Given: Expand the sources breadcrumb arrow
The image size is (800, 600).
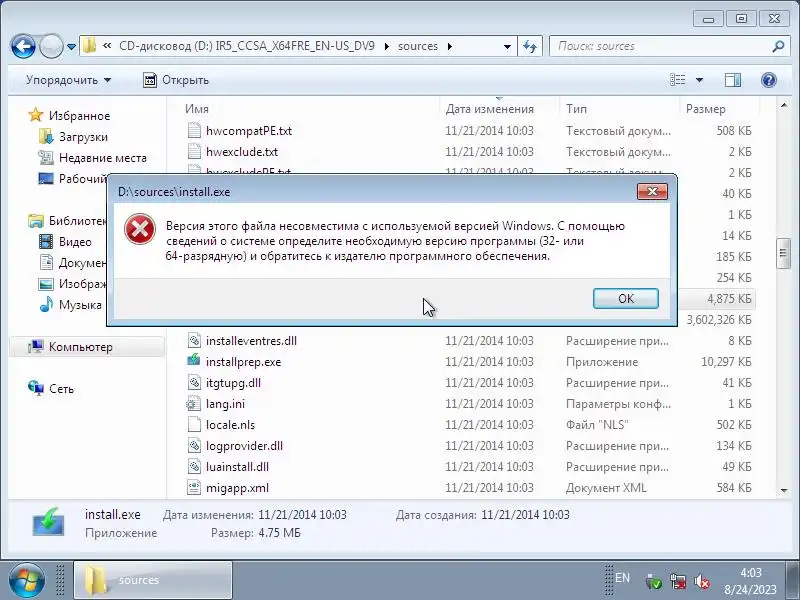Looking at the screenshot, I should pyautogui.click(x=449, y=46).
